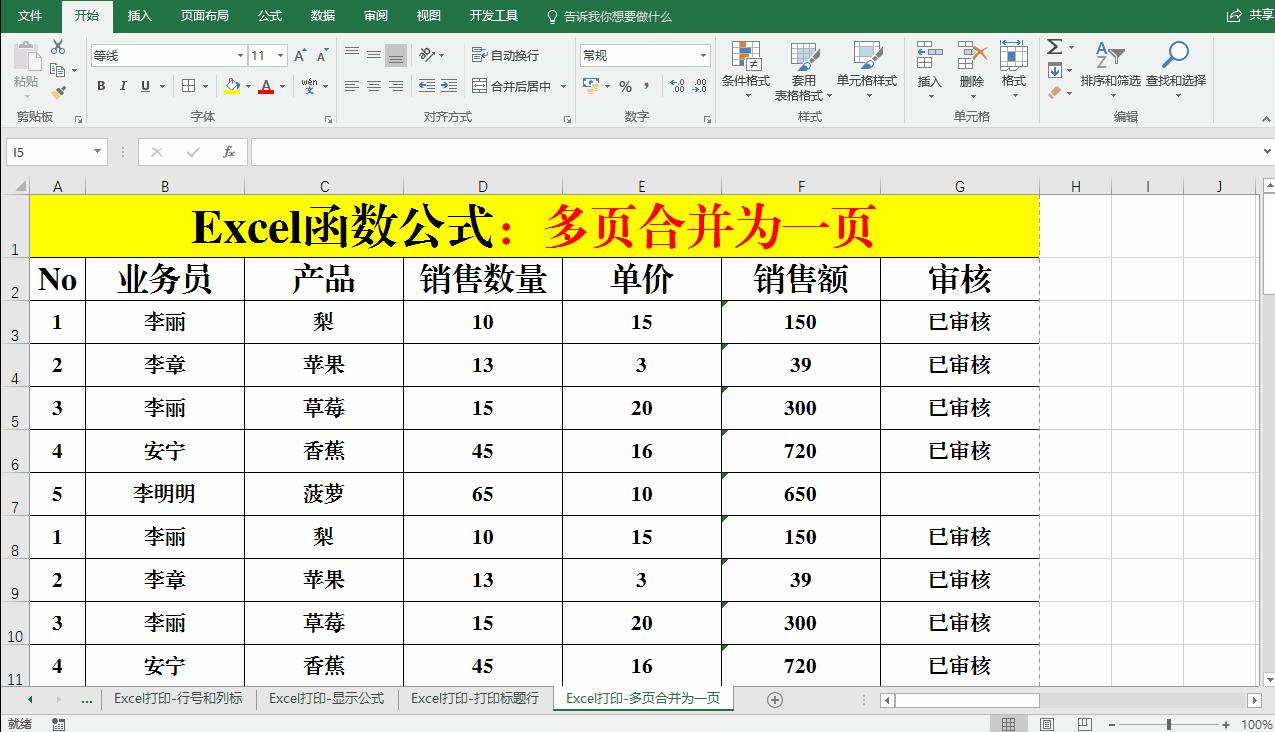
Task: Open the font name dropdown
Action: [x=240, y=54]
